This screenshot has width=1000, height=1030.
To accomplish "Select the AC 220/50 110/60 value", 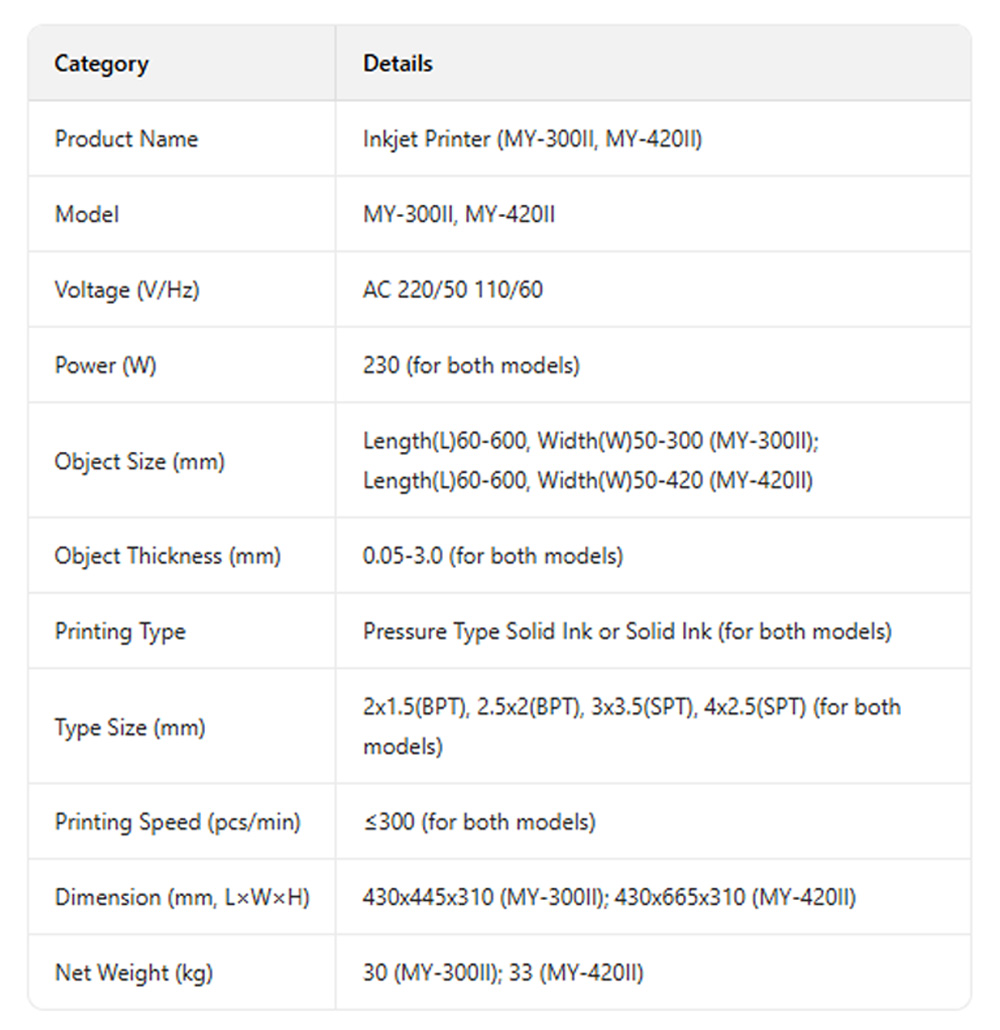I will (x=453, y=290).
